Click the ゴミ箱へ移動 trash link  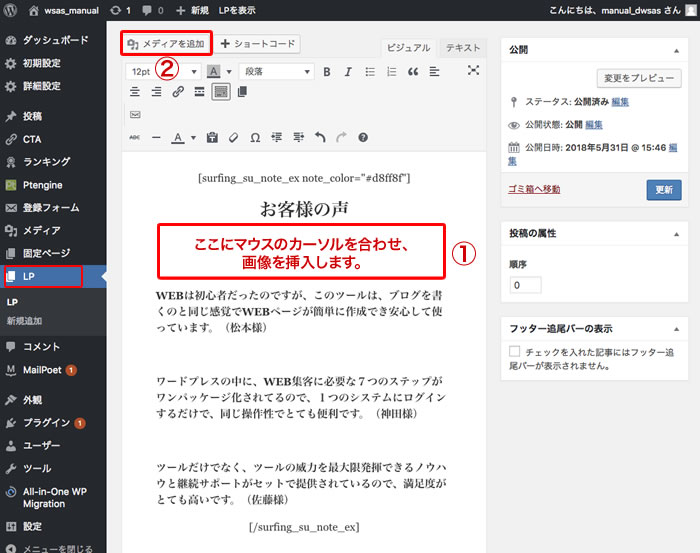[x=534, y=189]
